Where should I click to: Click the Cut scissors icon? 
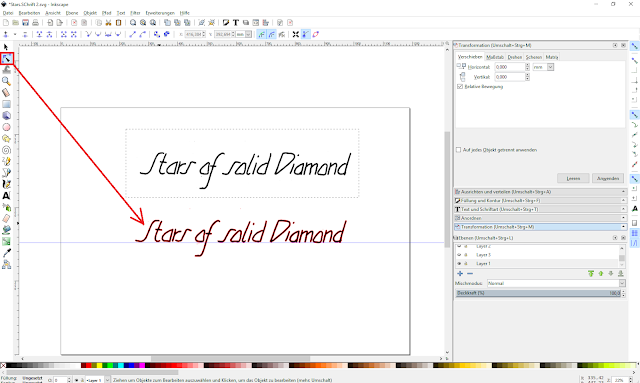tap(108, 22)
